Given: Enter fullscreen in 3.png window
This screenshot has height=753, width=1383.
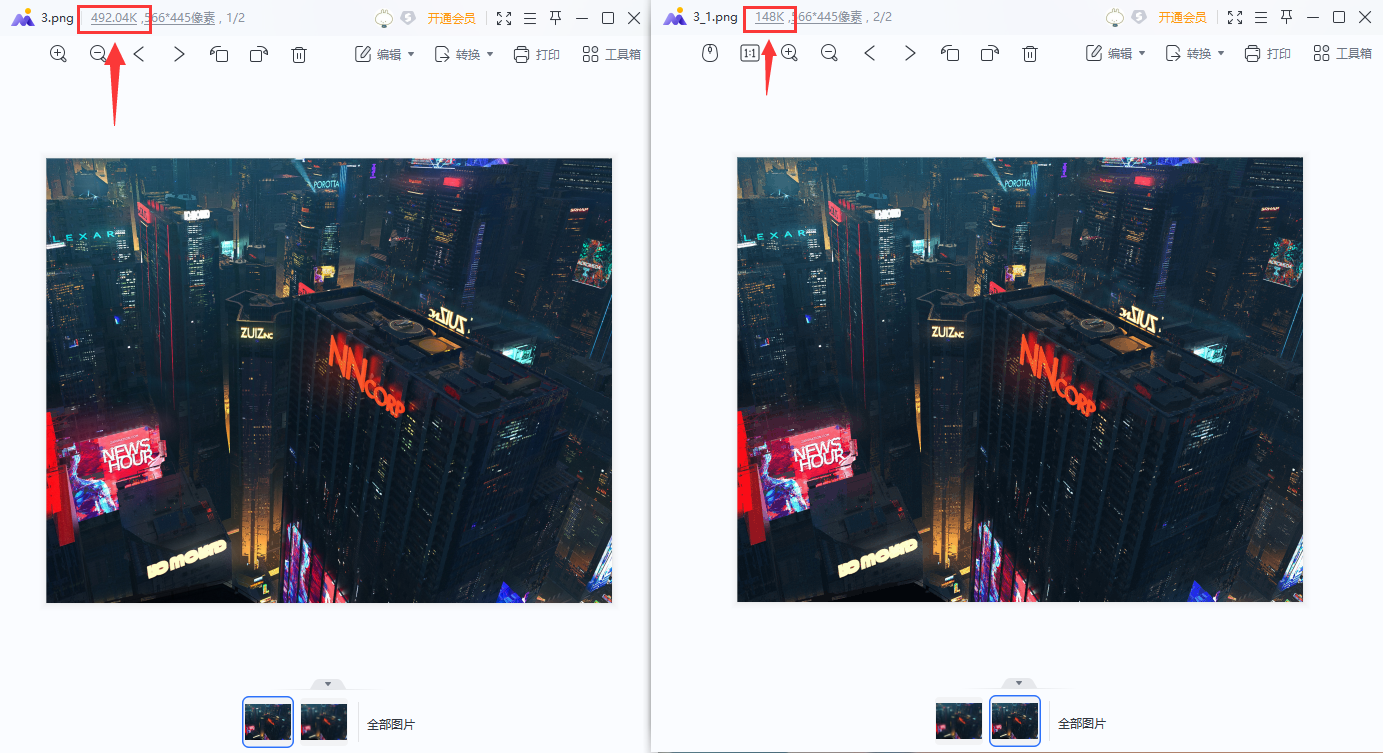Looking at the screenshot, I should pyautogui.click(x=504, y=18).
